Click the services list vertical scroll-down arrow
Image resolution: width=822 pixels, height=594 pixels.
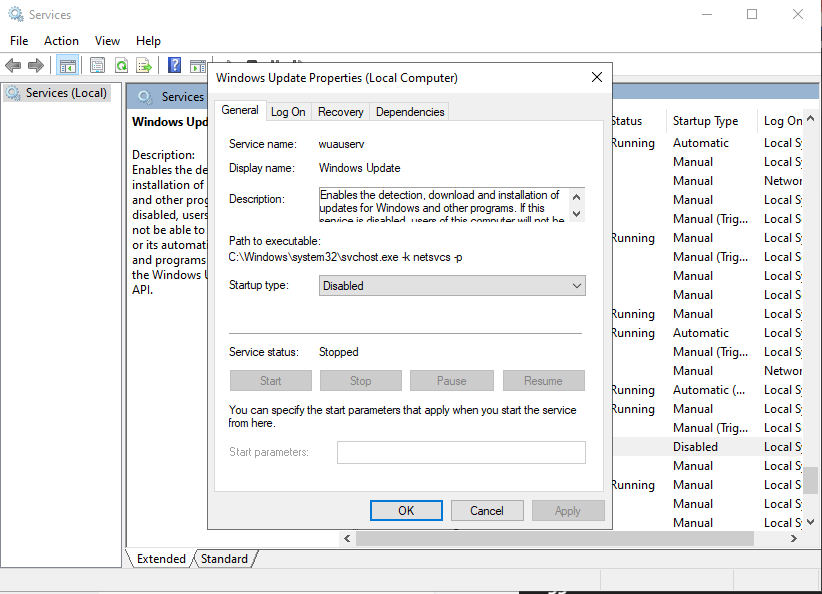click(810, 522)
